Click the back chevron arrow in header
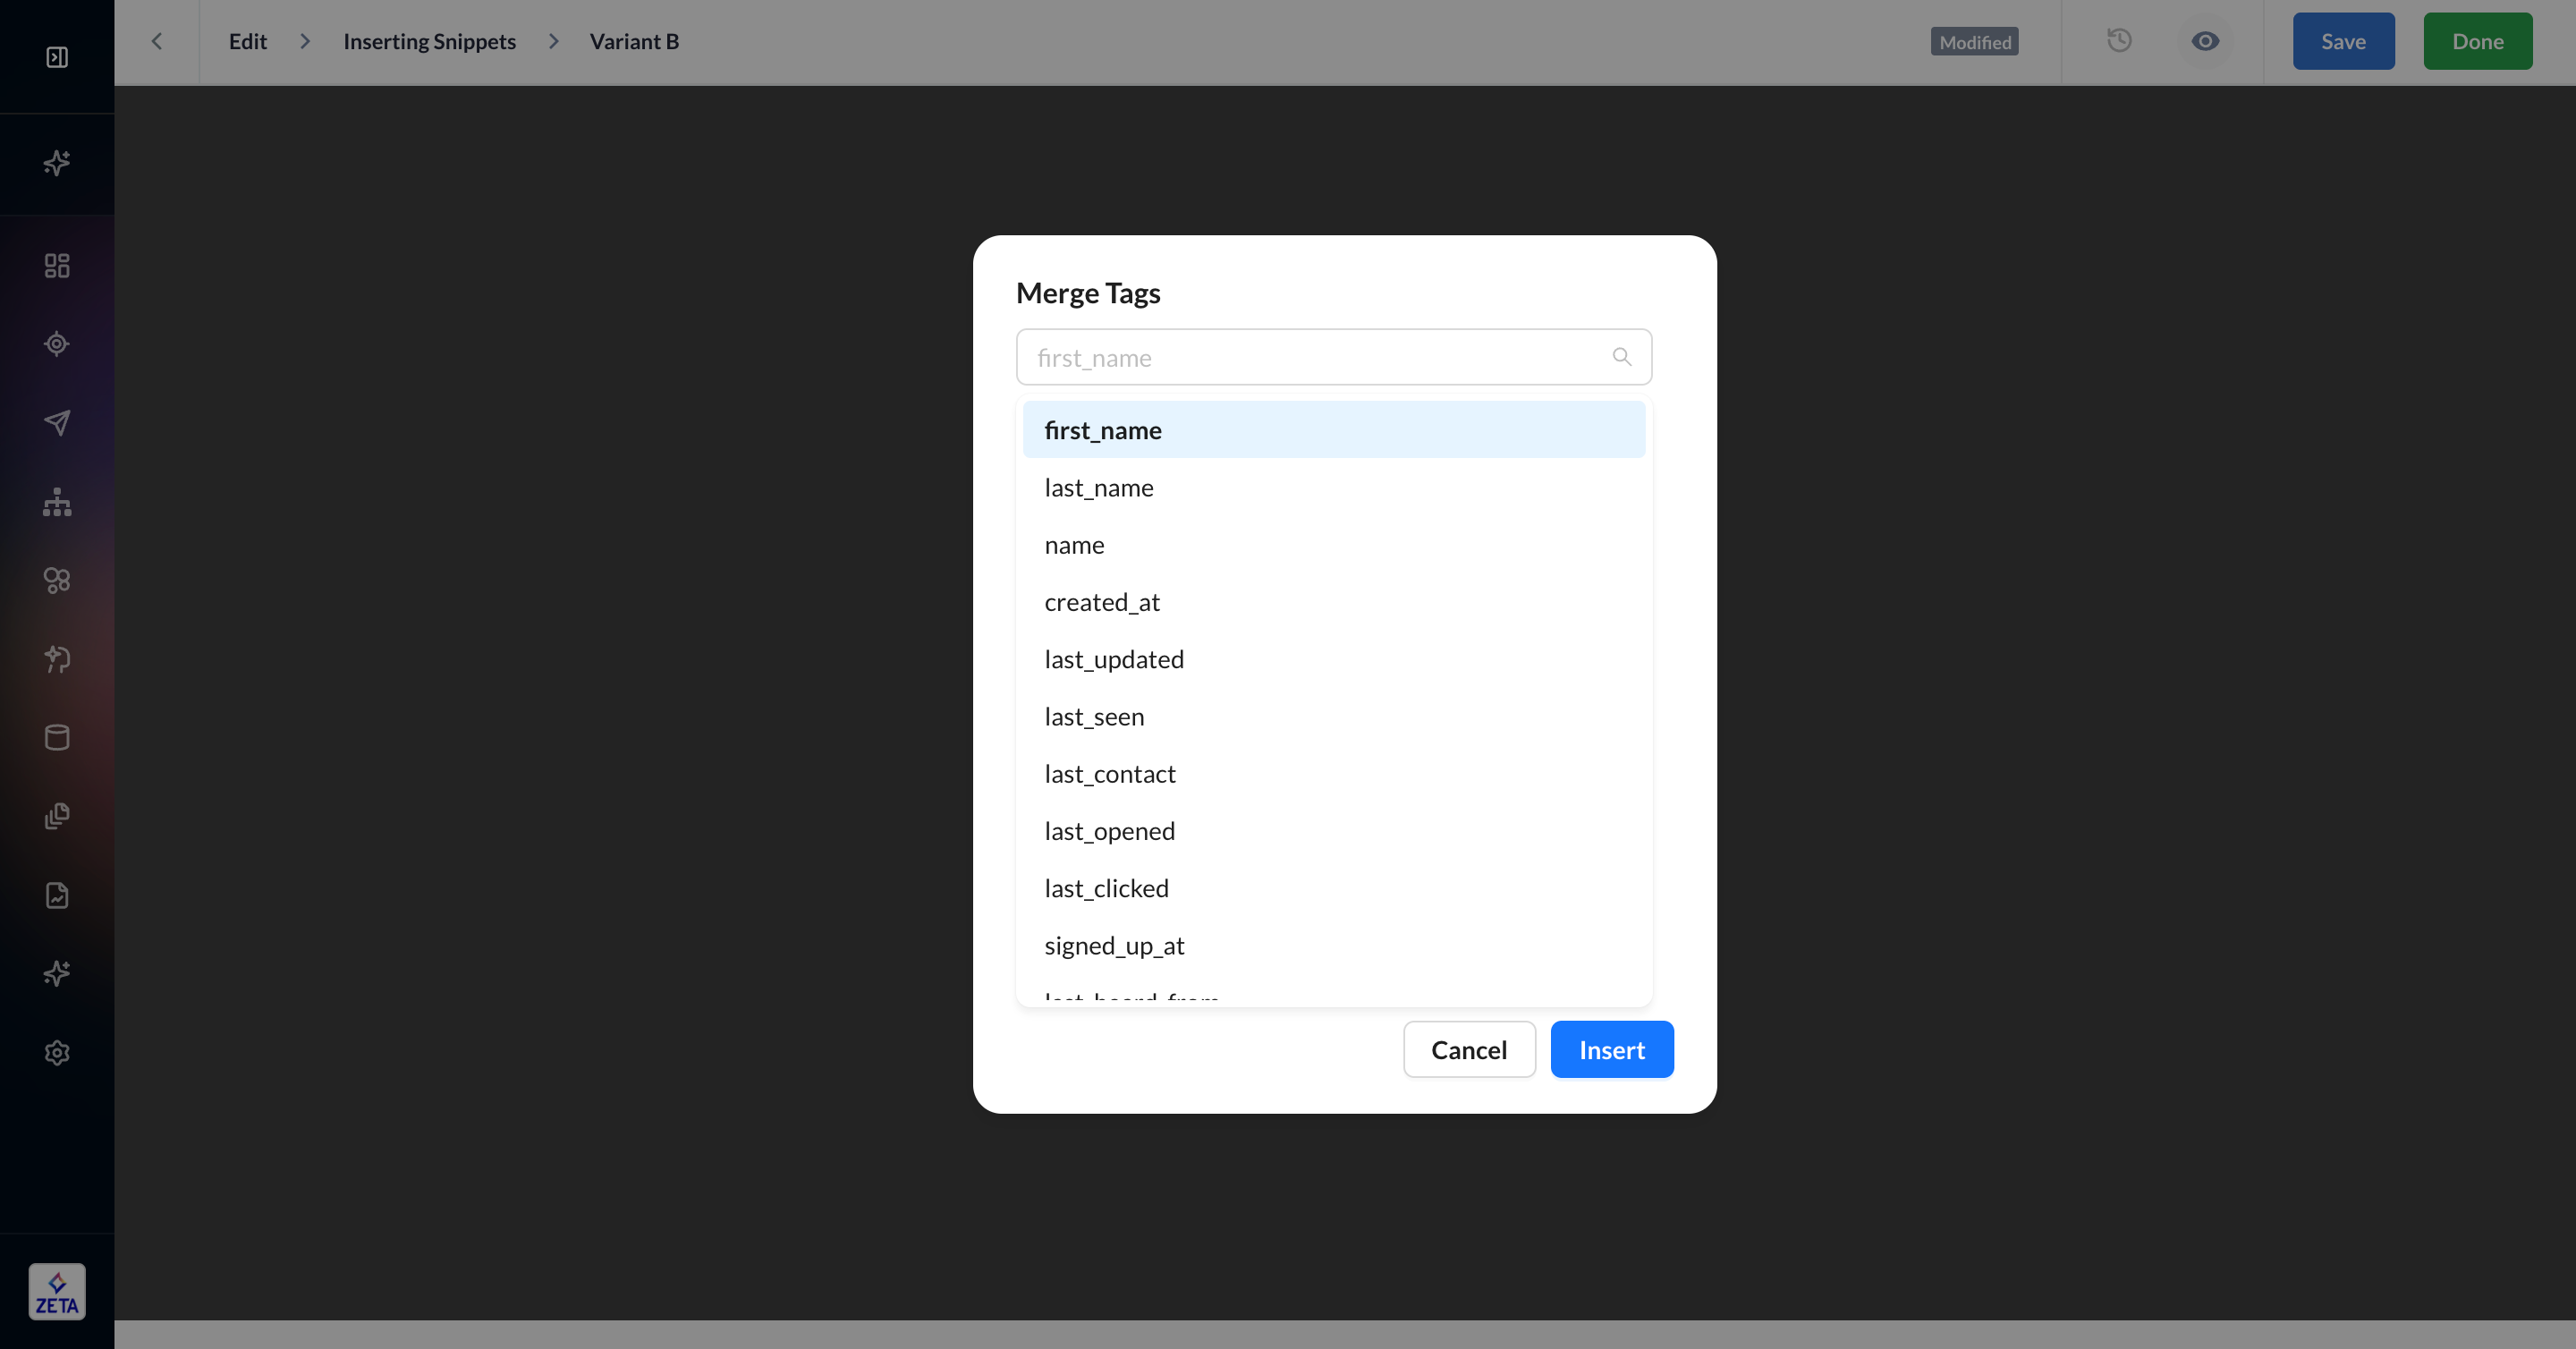The width and height of the screenshot is (2576, 1349). [157, 41]
